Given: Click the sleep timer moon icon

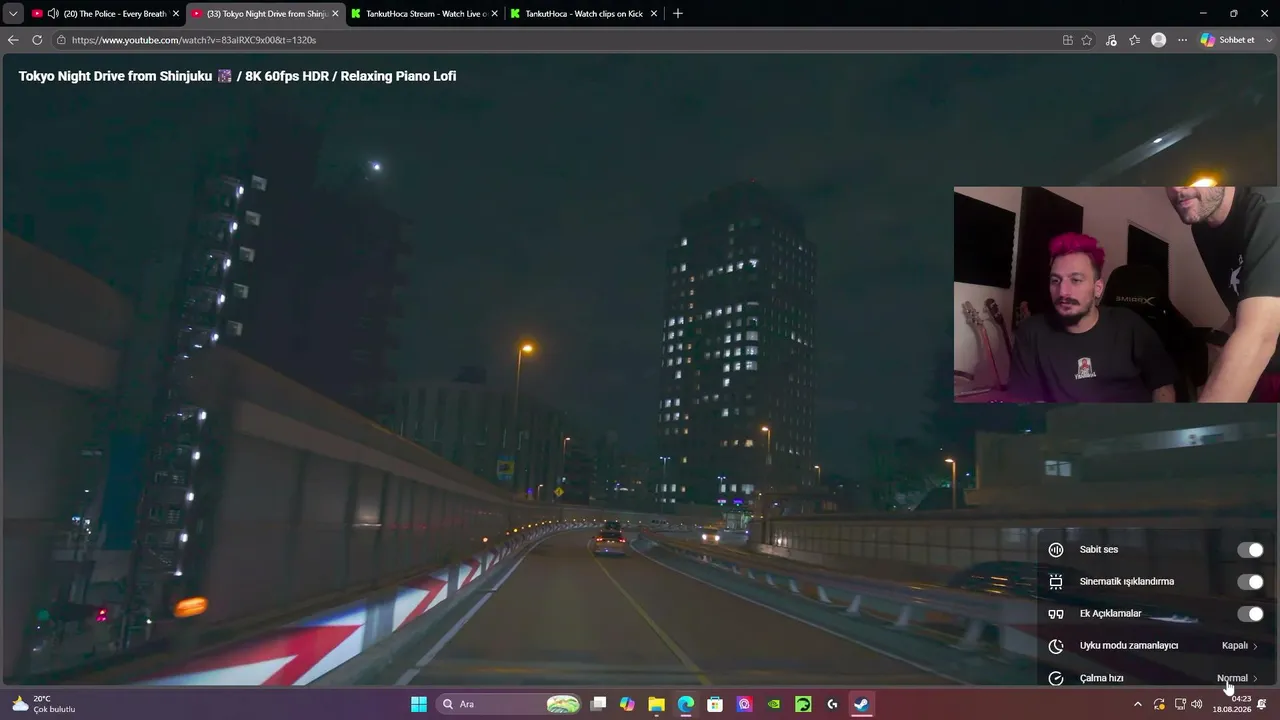Looking at the screenshot, I should point(1056,646).
